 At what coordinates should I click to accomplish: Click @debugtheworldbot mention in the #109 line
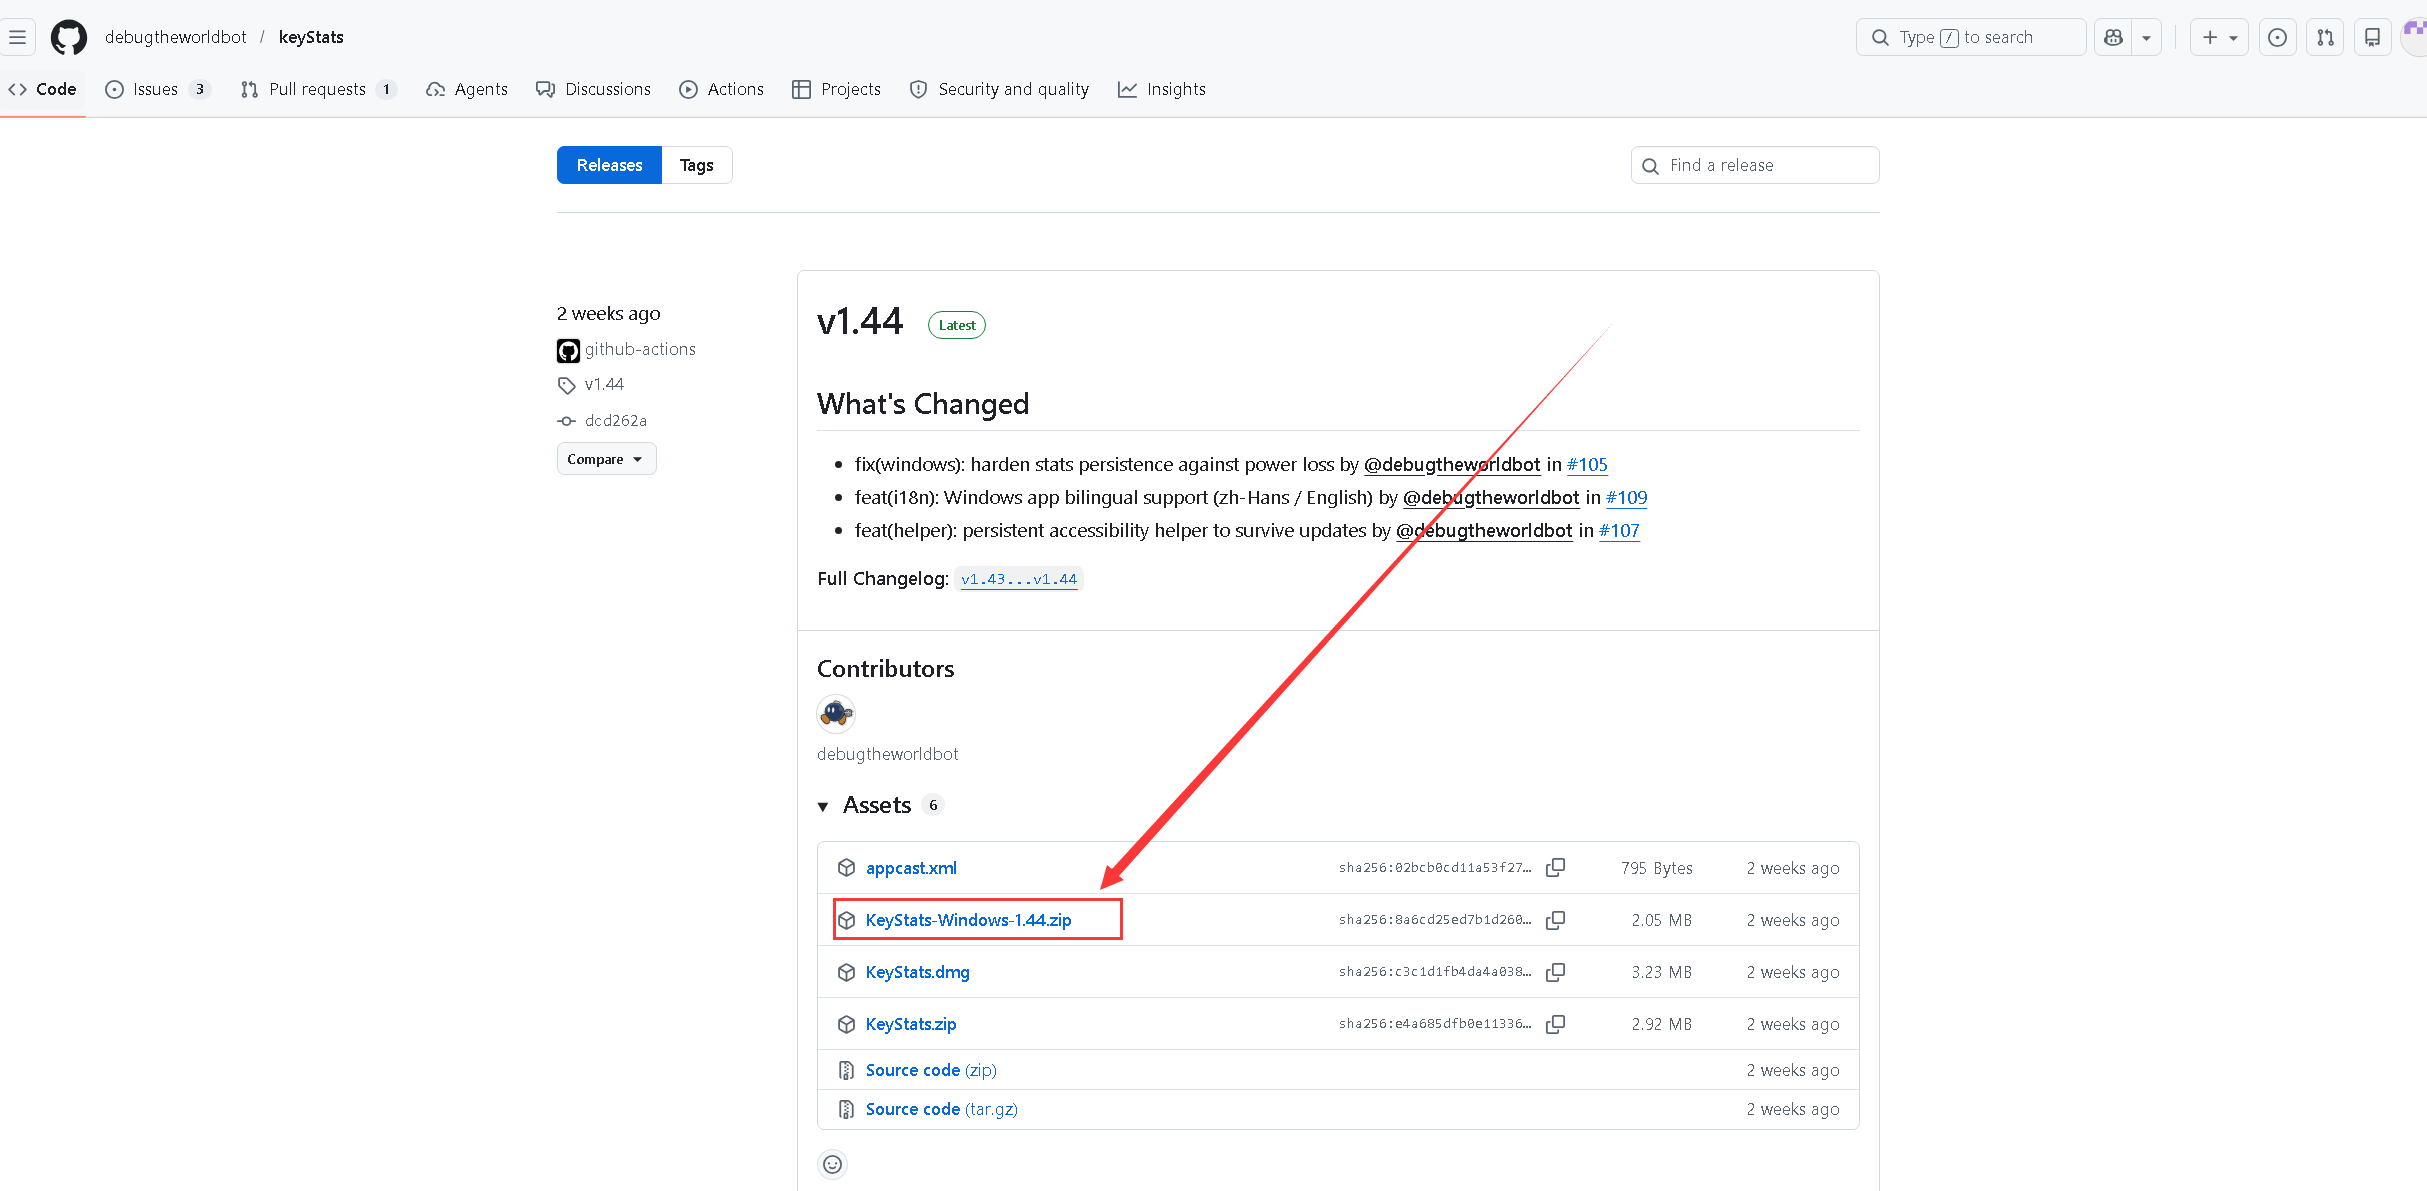point(1491,497)
